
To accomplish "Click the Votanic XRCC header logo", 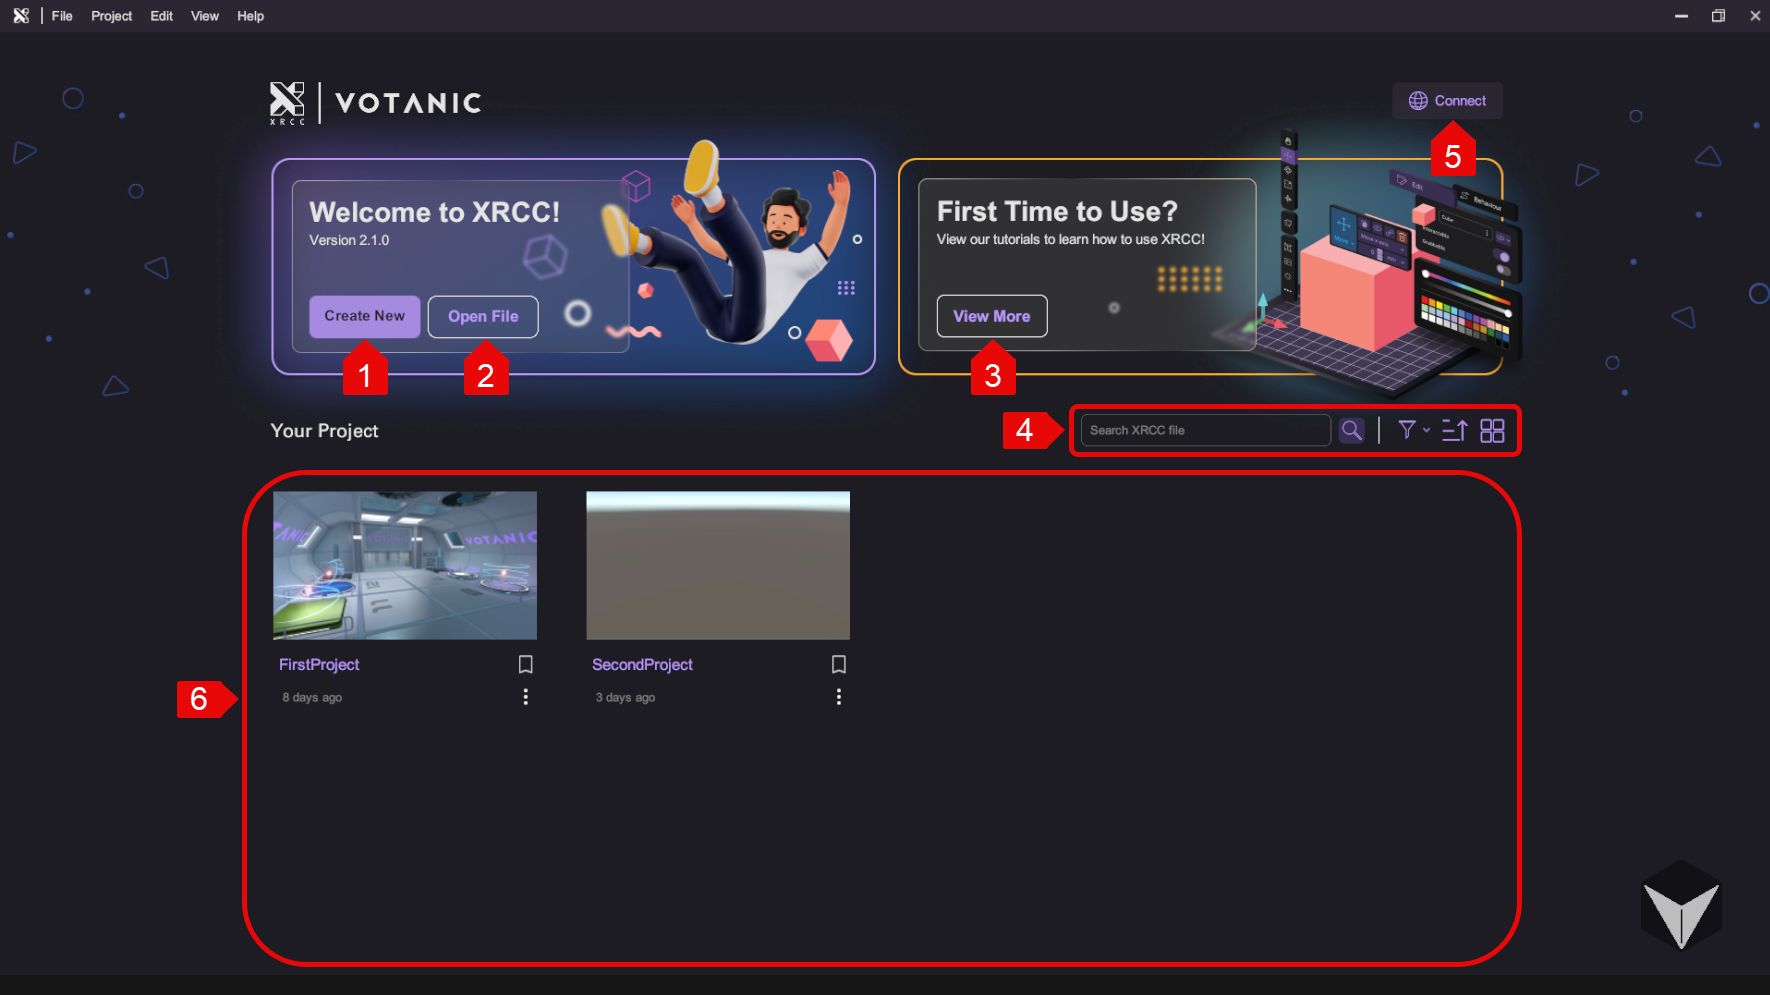I will [x=375, y=102].
